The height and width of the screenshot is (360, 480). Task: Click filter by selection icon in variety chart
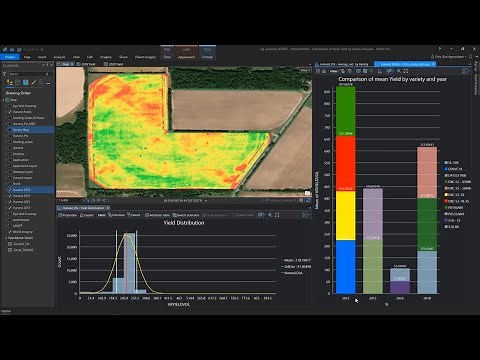342,71
